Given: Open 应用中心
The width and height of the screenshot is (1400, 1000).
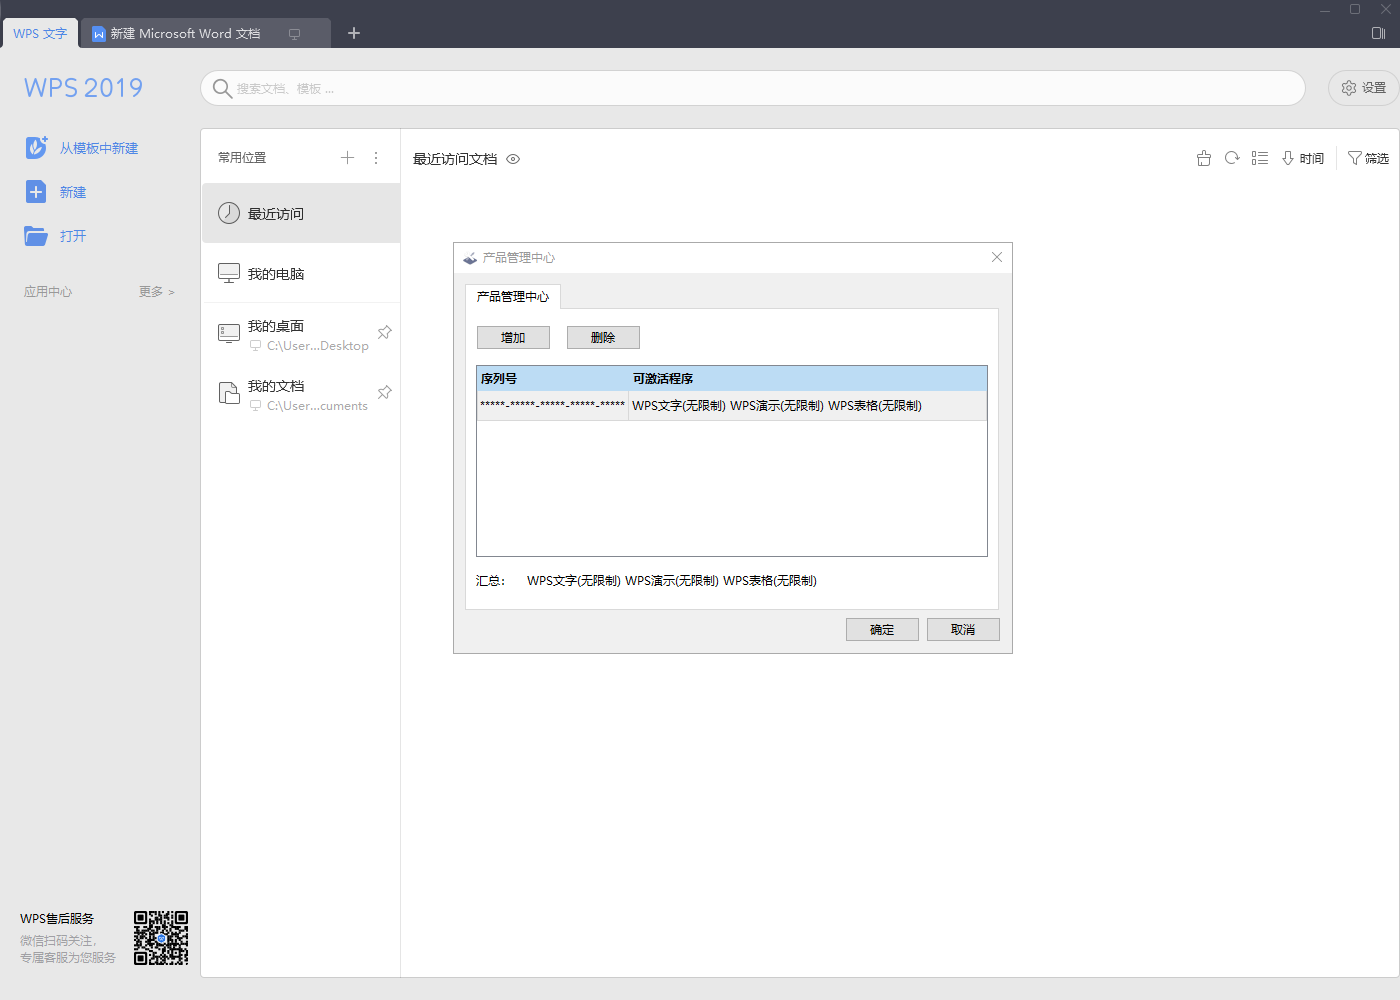Looking at the screenshot, I should [48, 292].
